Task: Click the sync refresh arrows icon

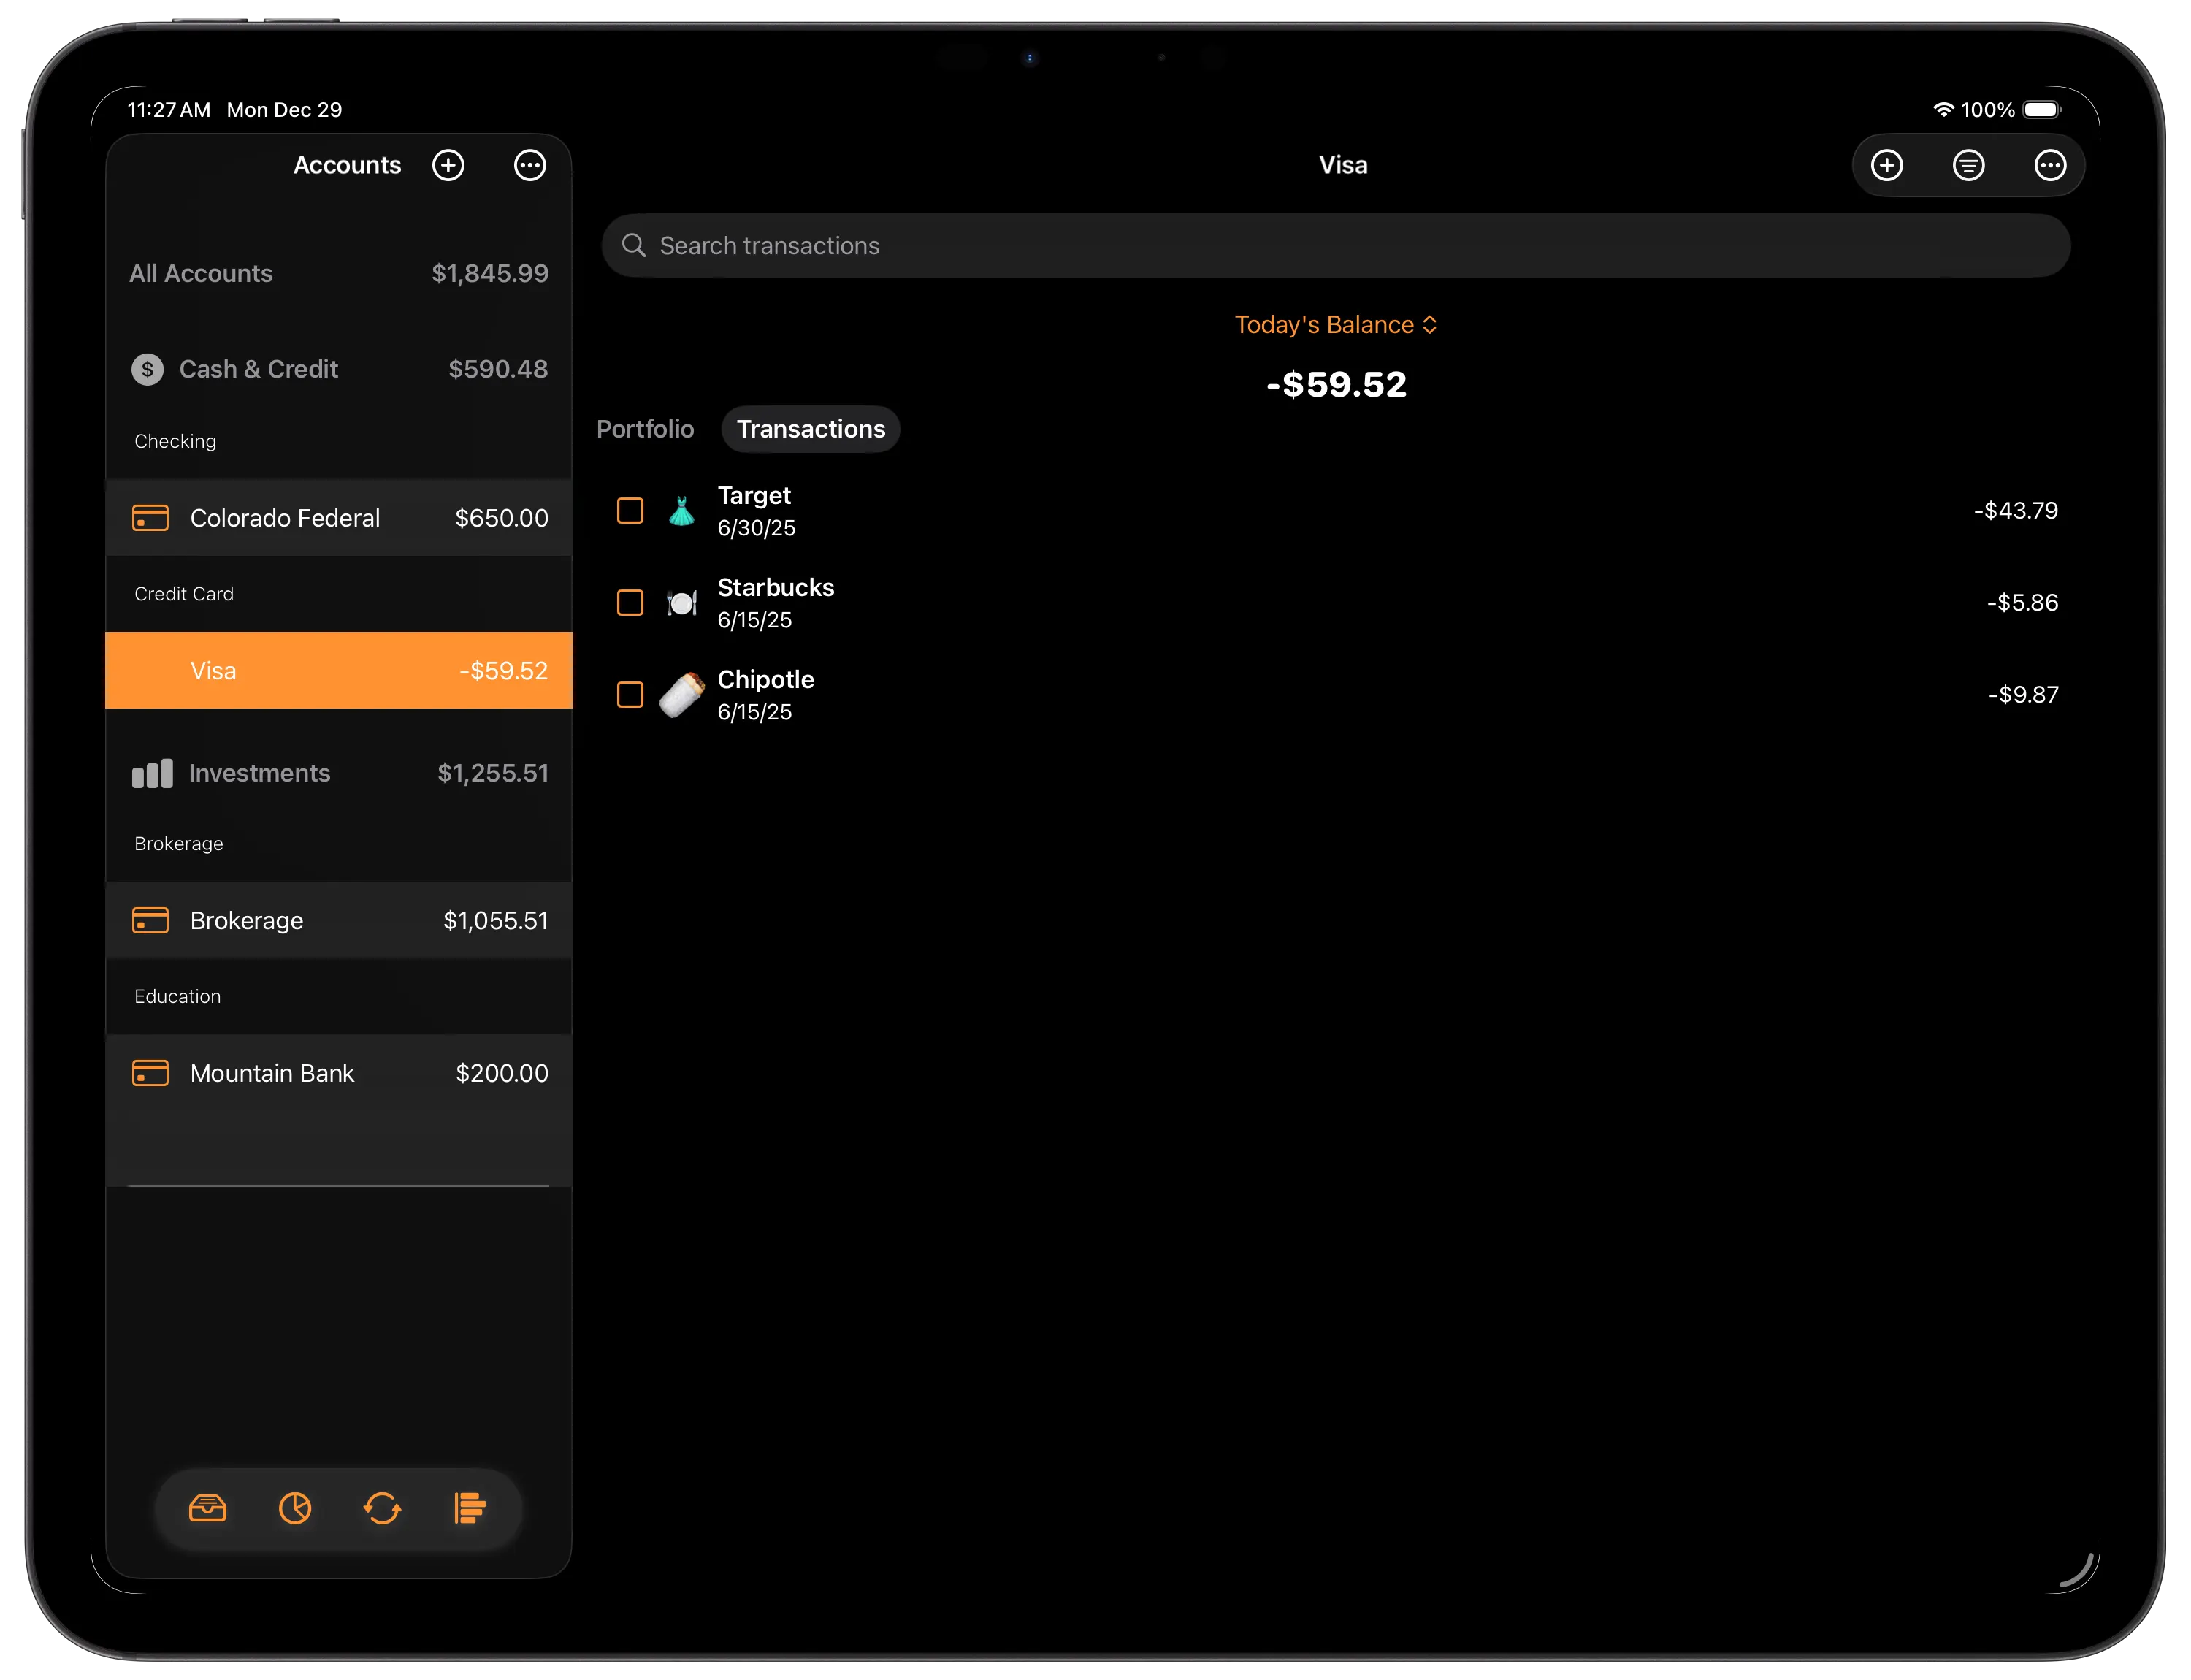Action: [x=382, y=1508]
